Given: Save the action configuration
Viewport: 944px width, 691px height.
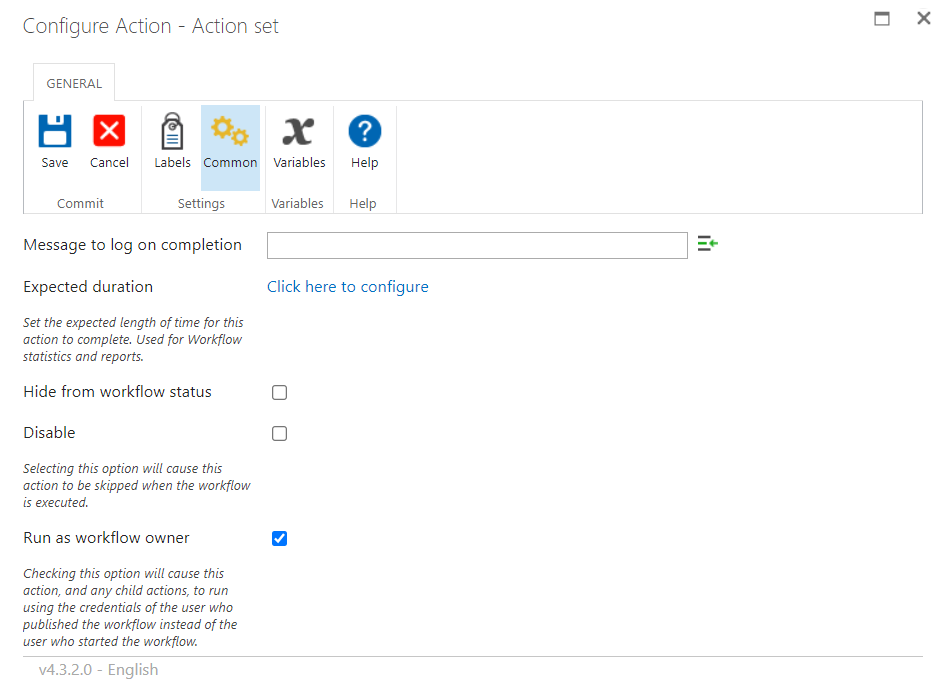Looking at the screenshot, I should point(55,142).
